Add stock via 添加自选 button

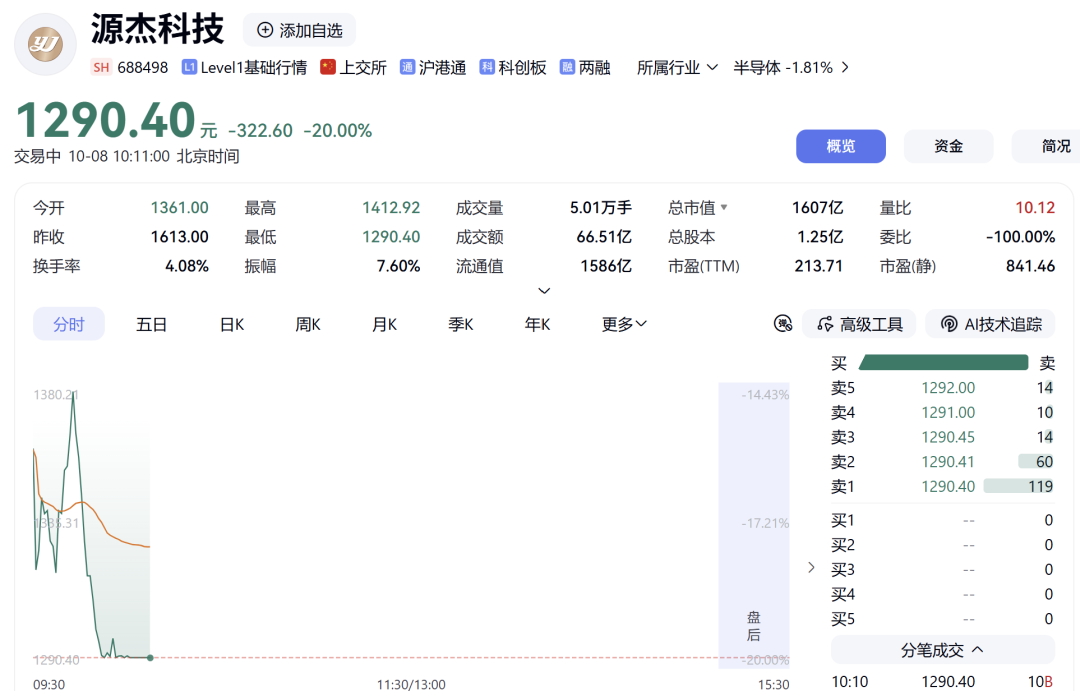(300, 30)
